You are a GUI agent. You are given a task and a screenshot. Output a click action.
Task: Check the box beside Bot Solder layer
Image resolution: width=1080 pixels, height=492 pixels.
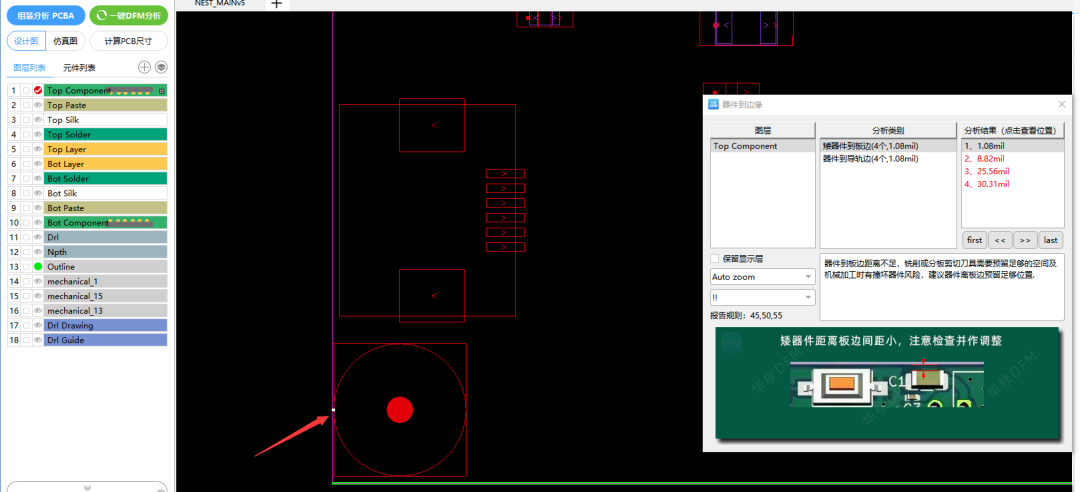(x=27, y=179)
